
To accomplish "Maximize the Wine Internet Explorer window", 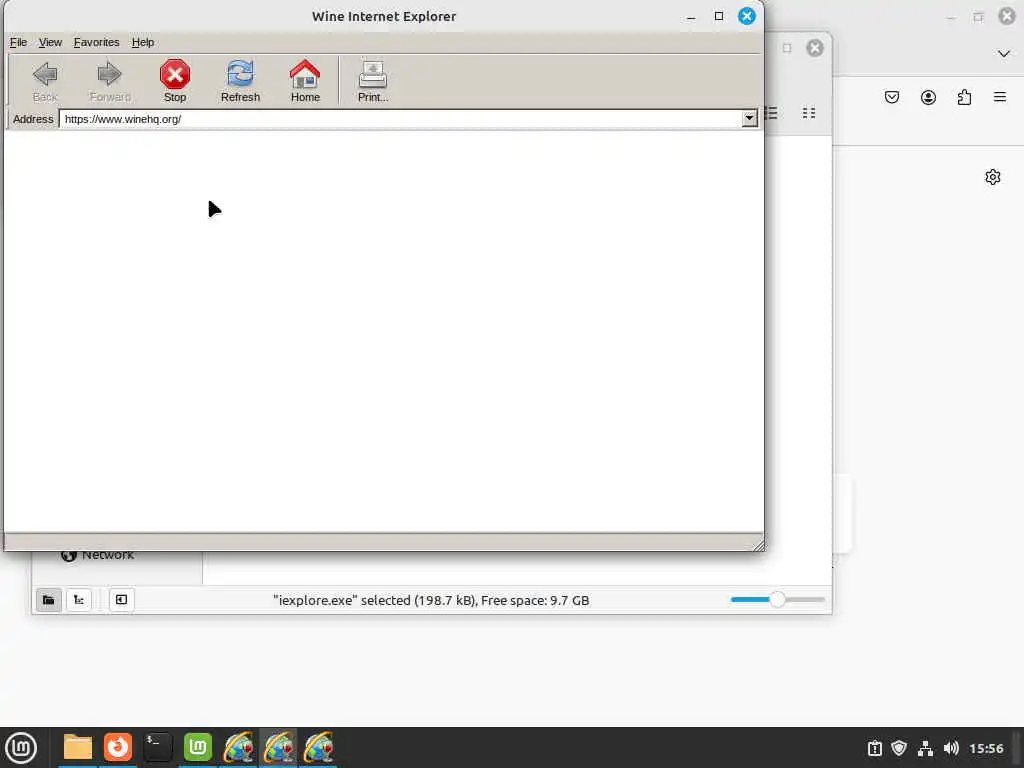I will 719,16.
